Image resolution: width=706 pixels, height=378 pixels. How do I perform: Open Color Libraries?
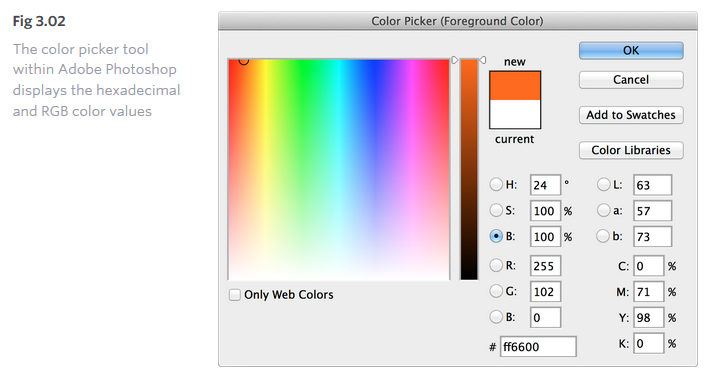[x=631, y=150]
